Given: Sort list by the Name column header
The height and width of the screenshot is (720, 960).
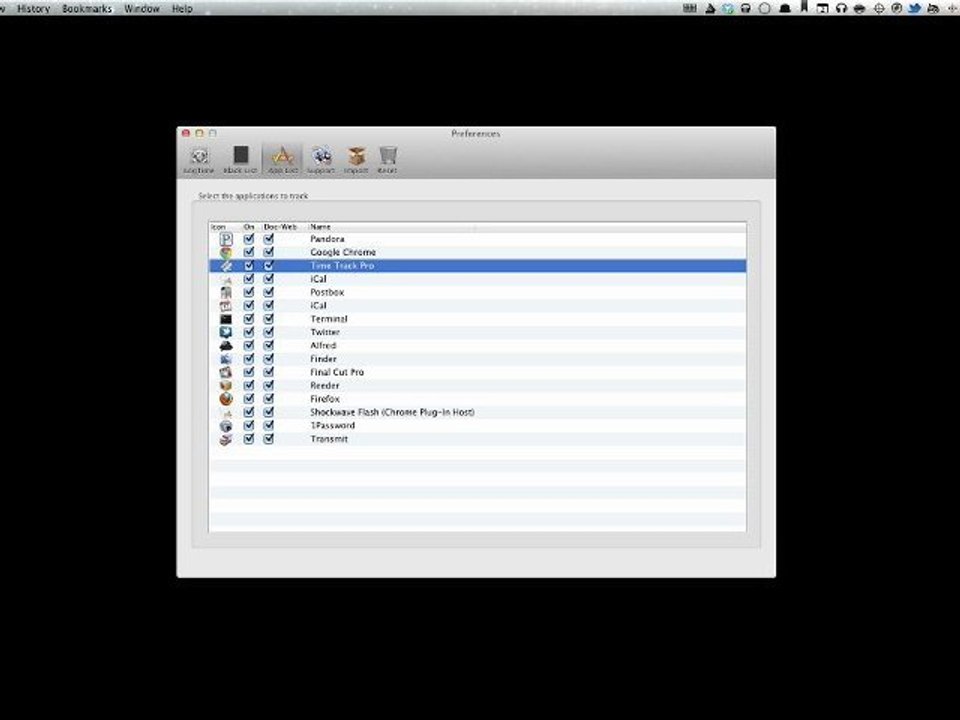Looking at the screenshot, I should tap(320, 227).
